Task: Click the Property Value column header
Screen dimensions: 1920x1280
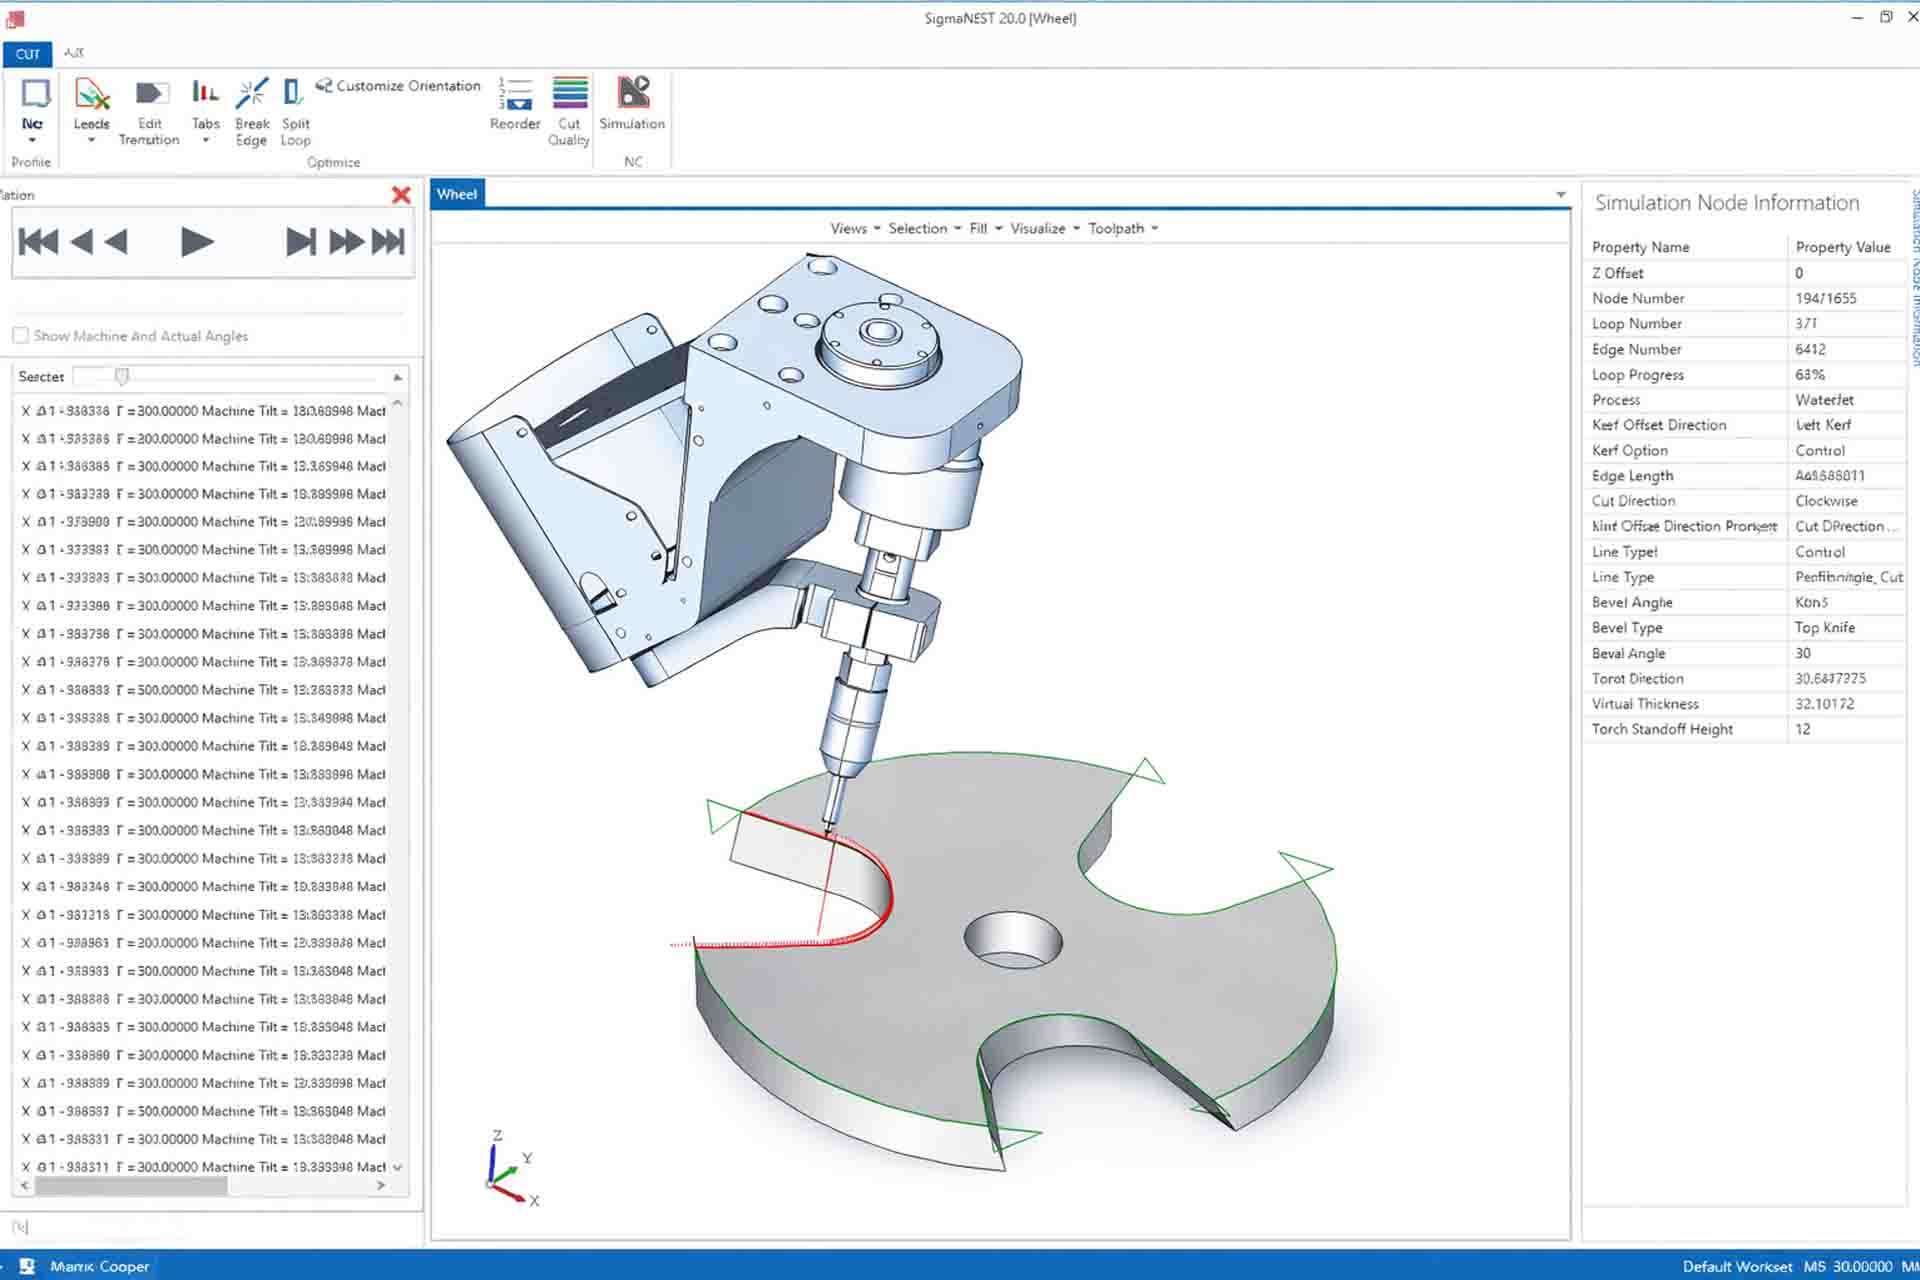Action: coord(1844,247)
